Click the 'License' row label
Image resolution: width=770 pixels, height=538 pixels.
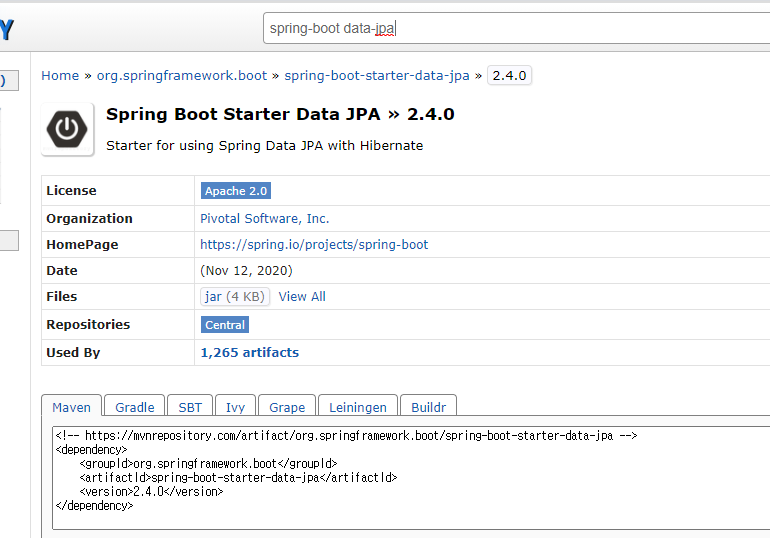tap(71, 190)
